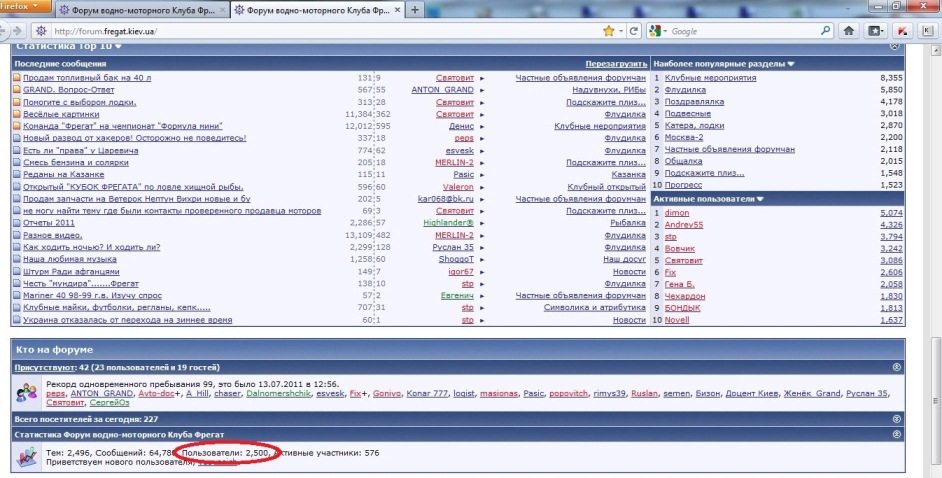Open thread Украина отказалась от перехода на зимнее время
The height and width of the screenshot is (478, 942).
point(127,320)
